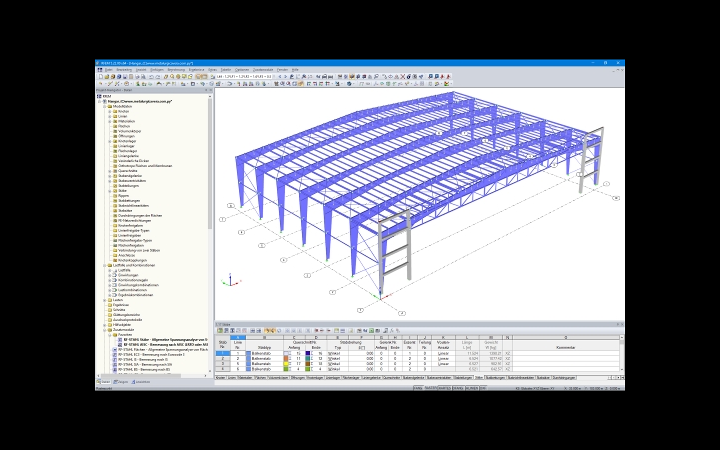Click application icon left of Datei menu

[x=100, y=70]
